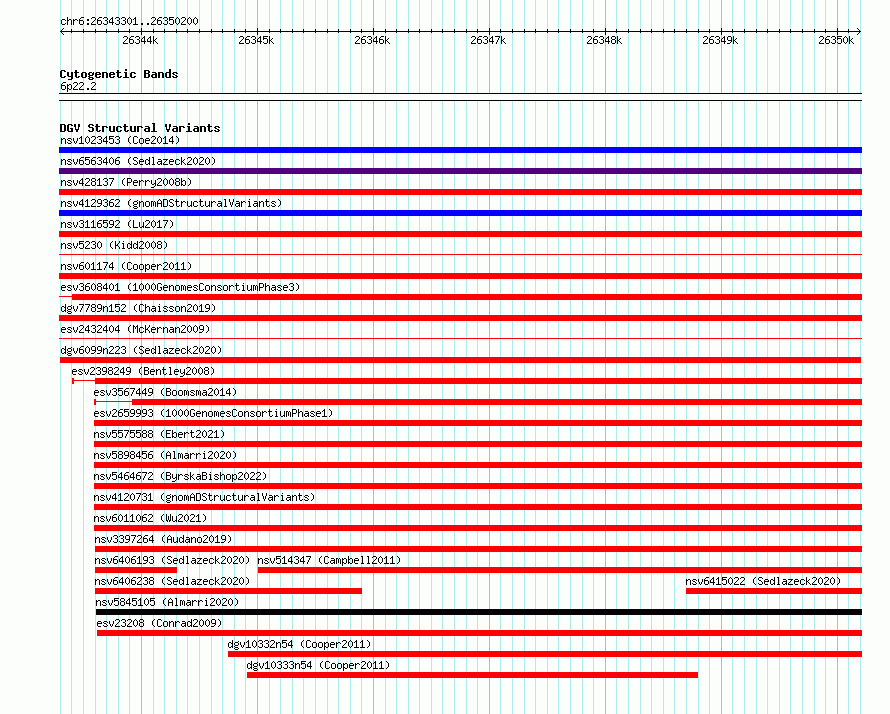The image size is (890, 714).
Task: Open the nsv6563406 (Sedlazeck2020) variant label
Action: (138, 161)
